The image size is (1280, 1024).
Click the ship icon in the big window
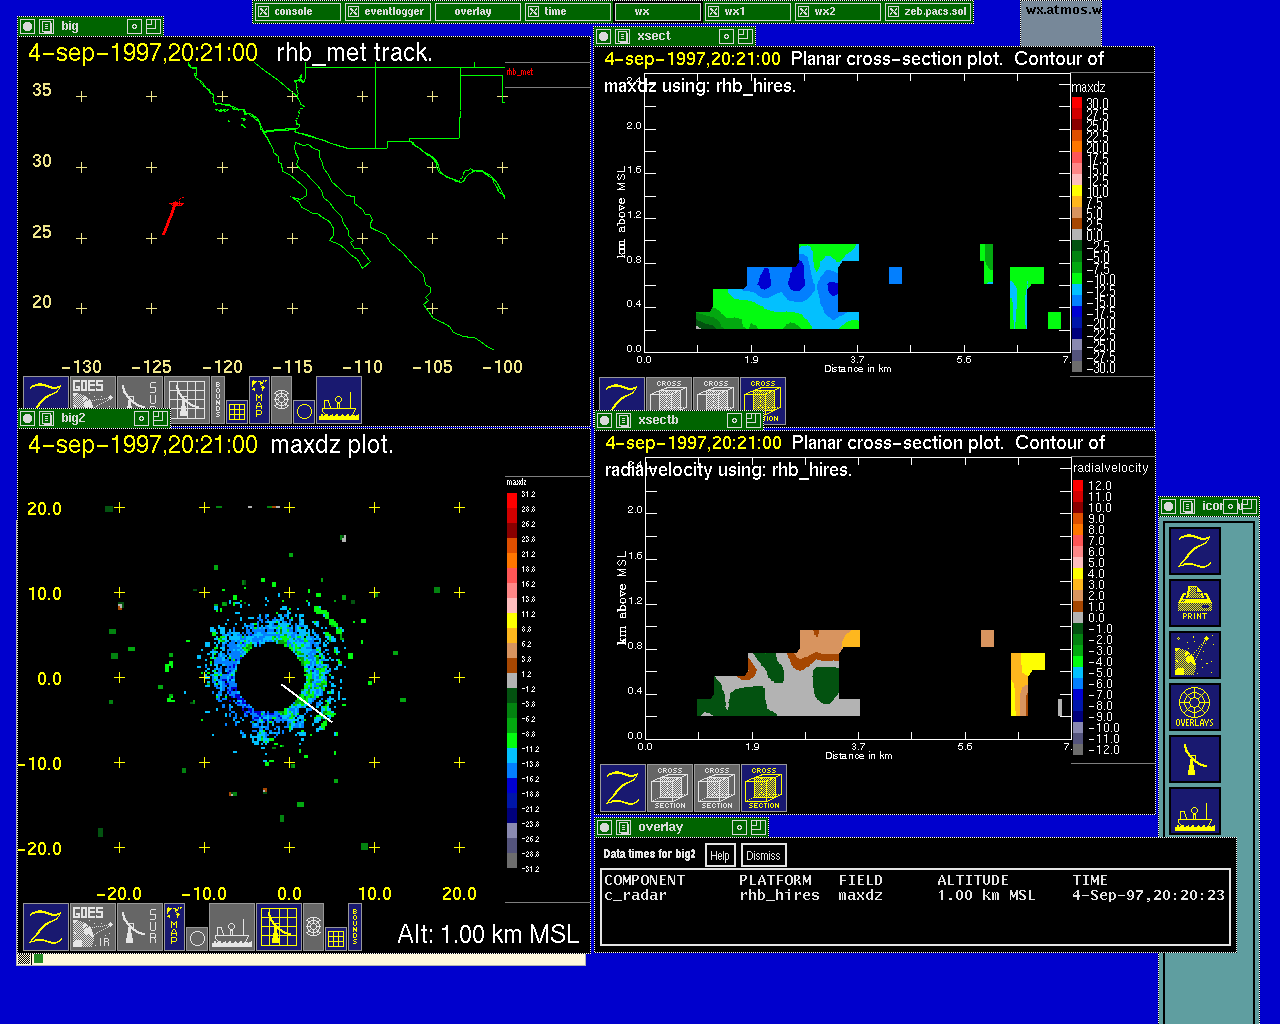[x=339, y=400]
